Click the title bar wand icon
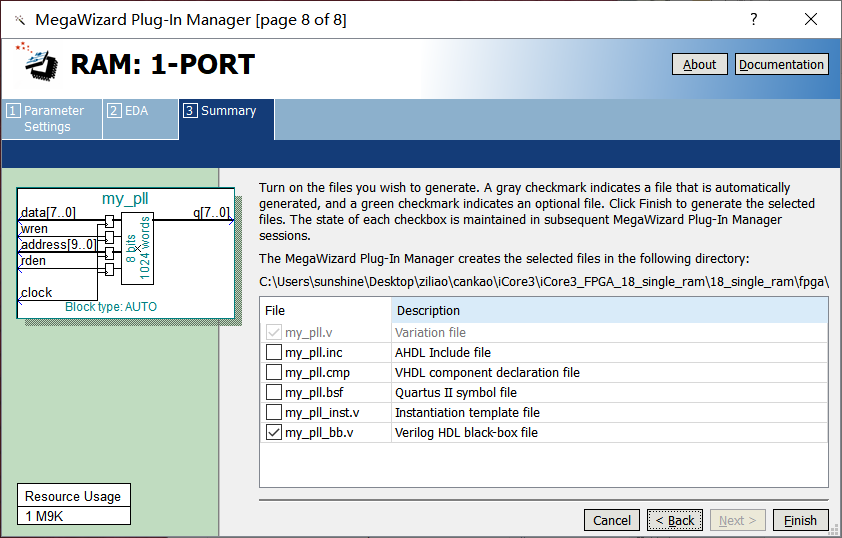The width and height of the screenshot is (842, 538). coord(18,19)
